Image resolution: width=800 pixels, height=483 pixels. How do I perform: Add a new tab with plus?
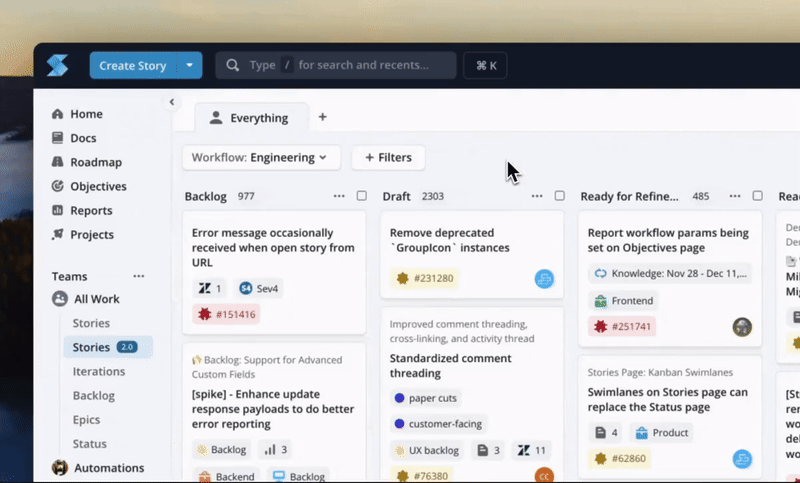(x=322, y=117)
